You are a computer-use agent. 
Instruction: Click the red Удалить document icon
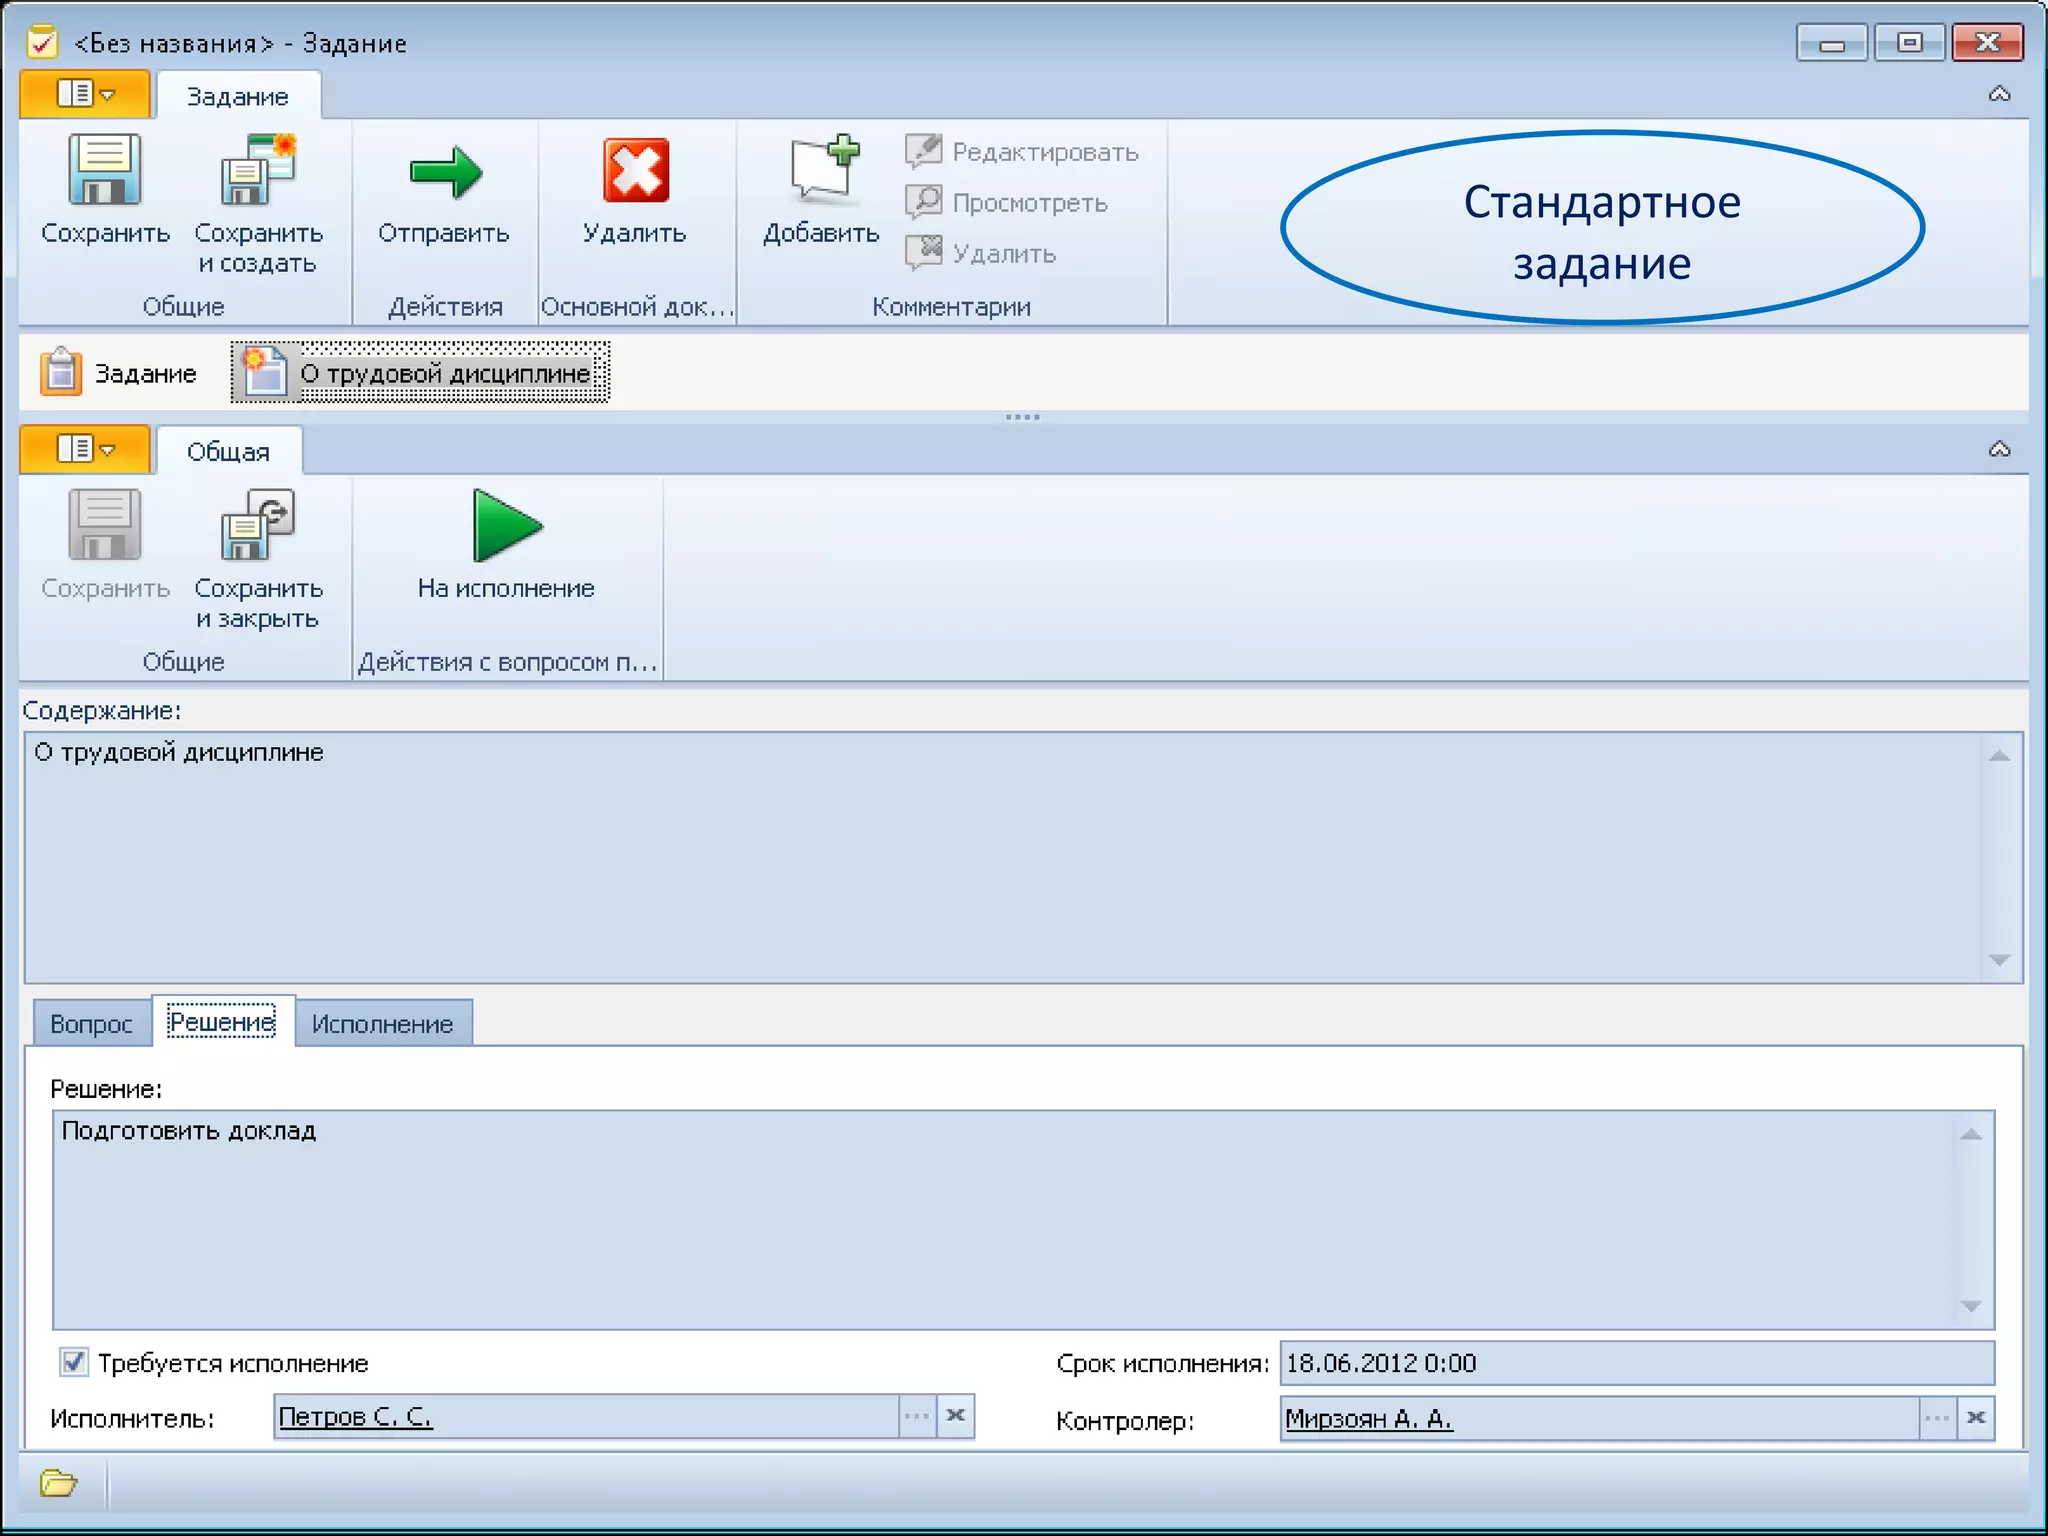pos(635,172)
